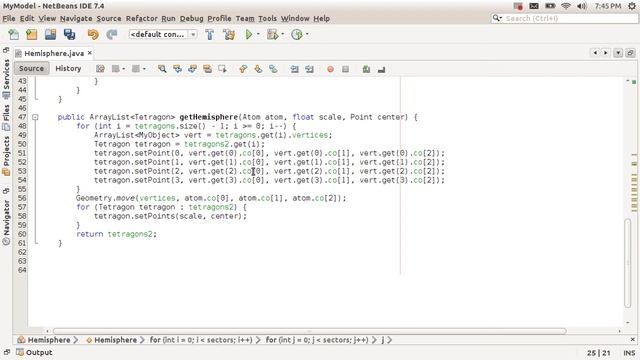Open the default configuration combo box

163,35
